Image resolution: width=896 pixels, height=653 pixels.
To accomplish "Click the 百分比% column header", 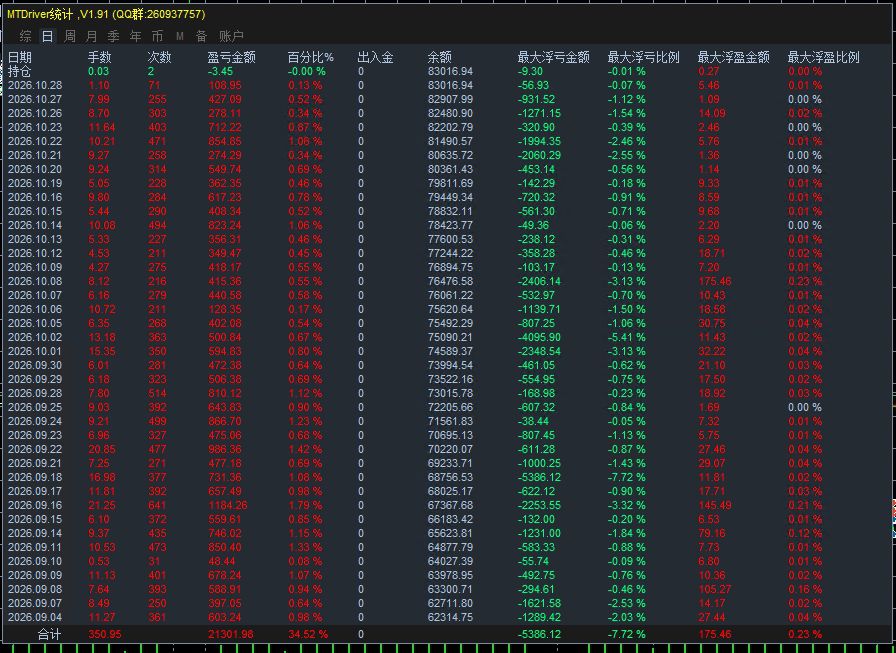I will click(310, 57).
